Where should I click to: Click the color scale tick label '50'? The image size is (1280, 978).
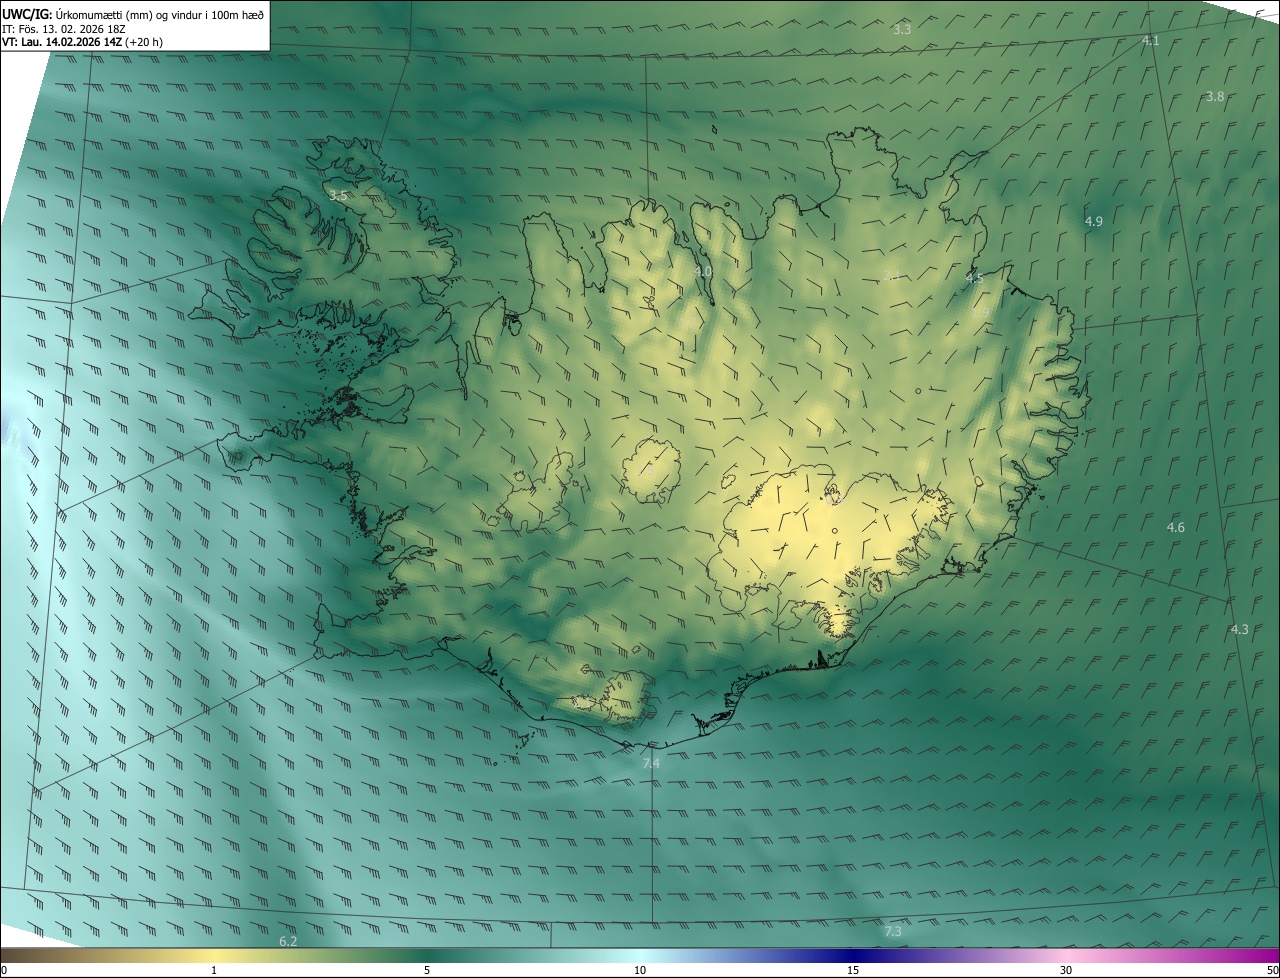pos(1271,970)
